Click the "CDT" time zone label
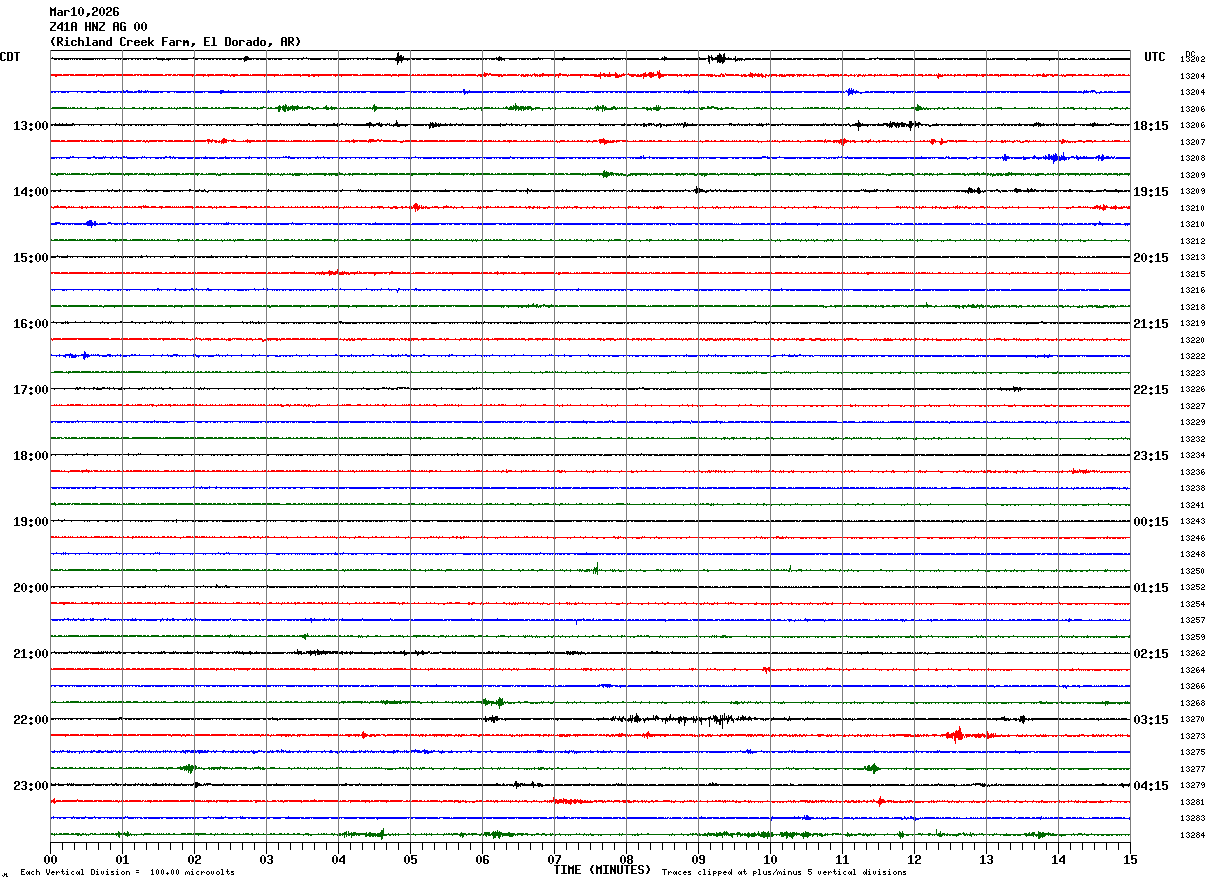The width and height of the screenshot is (1210, 886). pos(10,57)
